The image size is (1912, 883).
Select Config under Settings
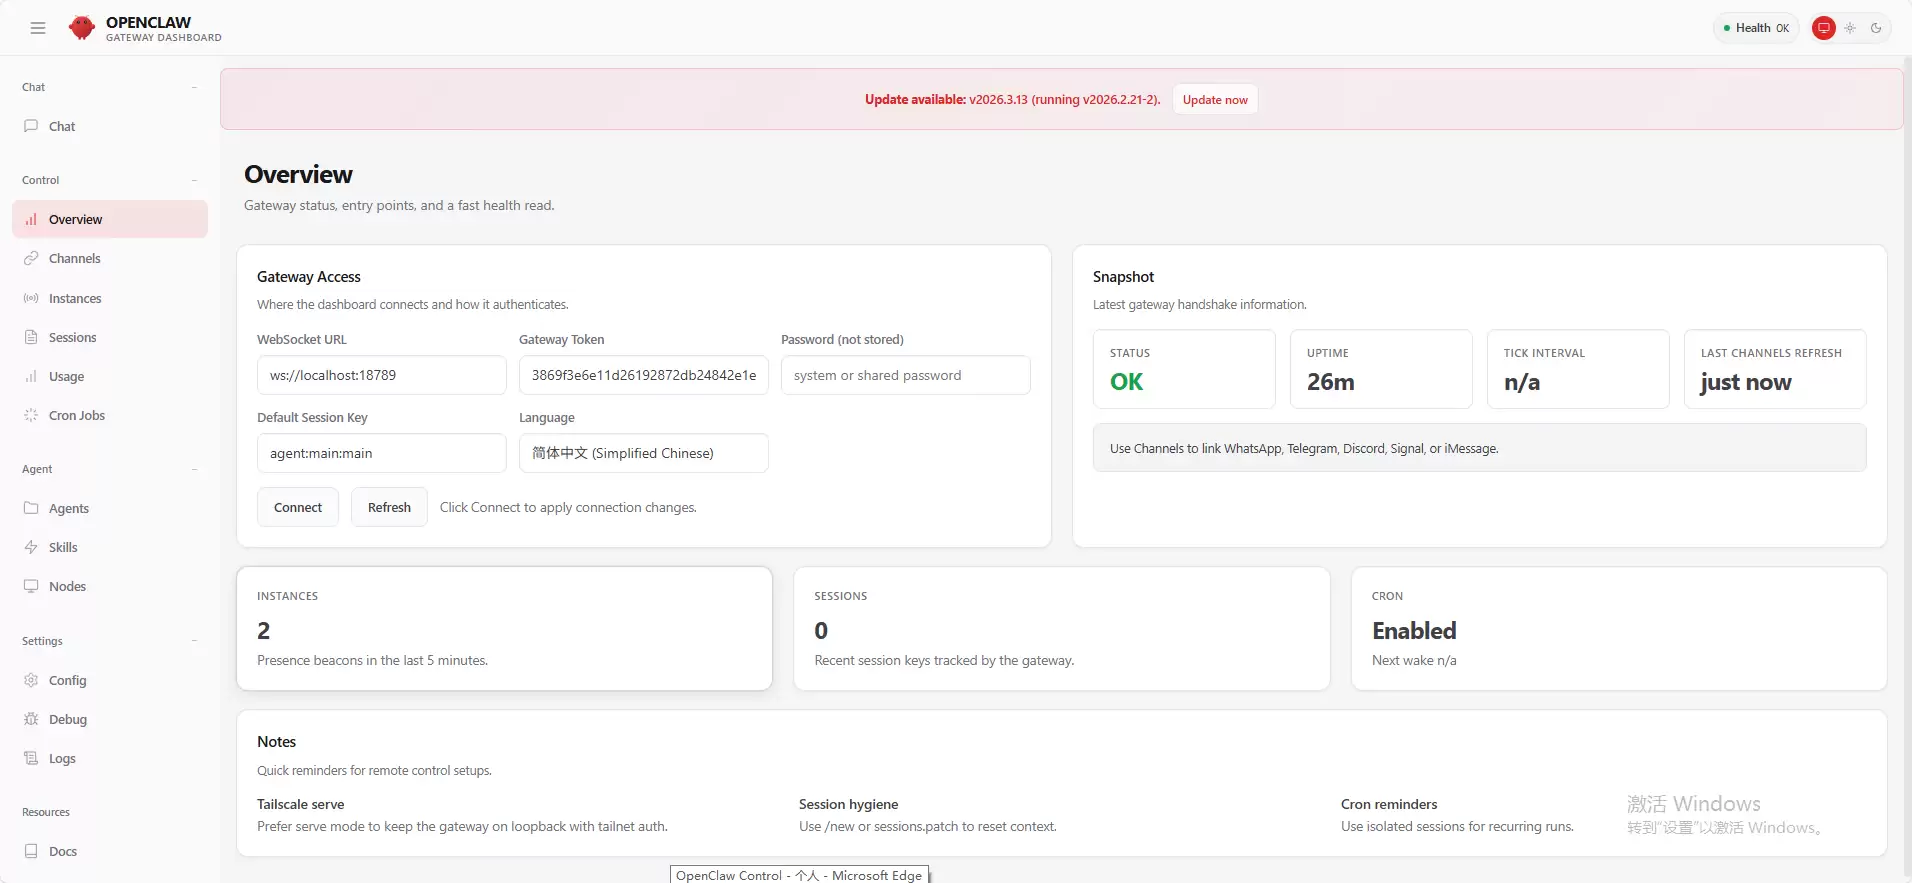click(67, 680)
